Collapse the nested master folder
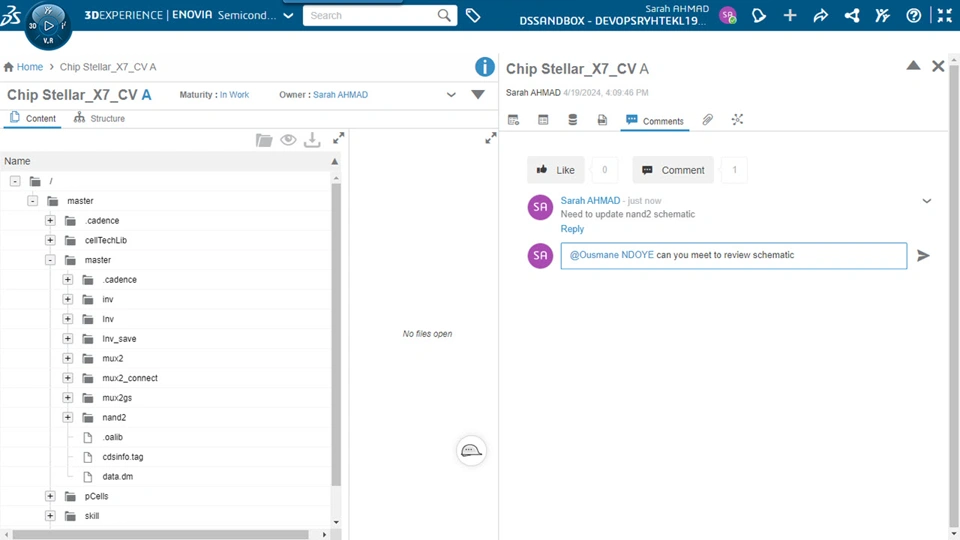960x540 pixels. point(50,260)
